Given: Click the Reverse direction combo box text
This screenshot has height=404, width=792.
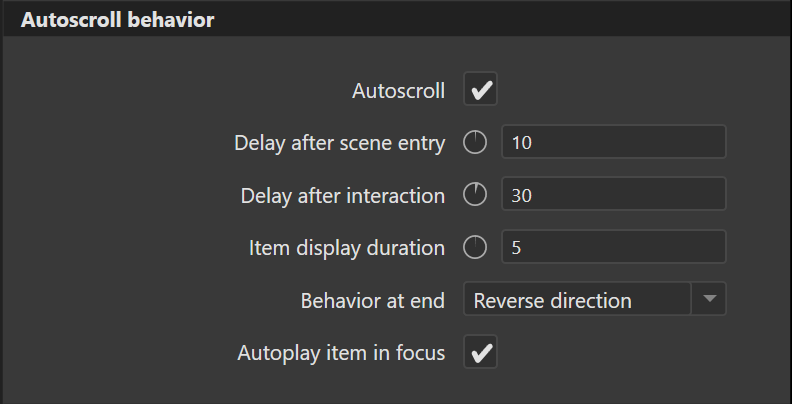Looking at the screenshot, I should 553,300.
